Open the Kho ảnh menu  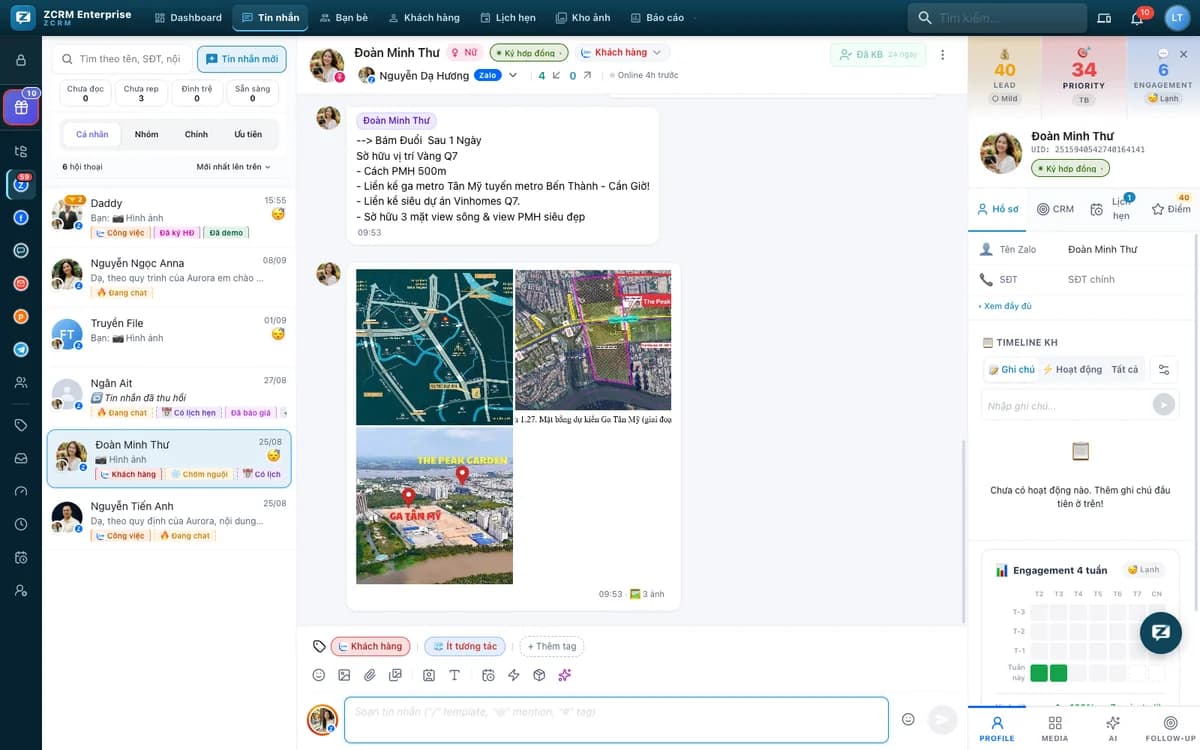coord(583,18)
